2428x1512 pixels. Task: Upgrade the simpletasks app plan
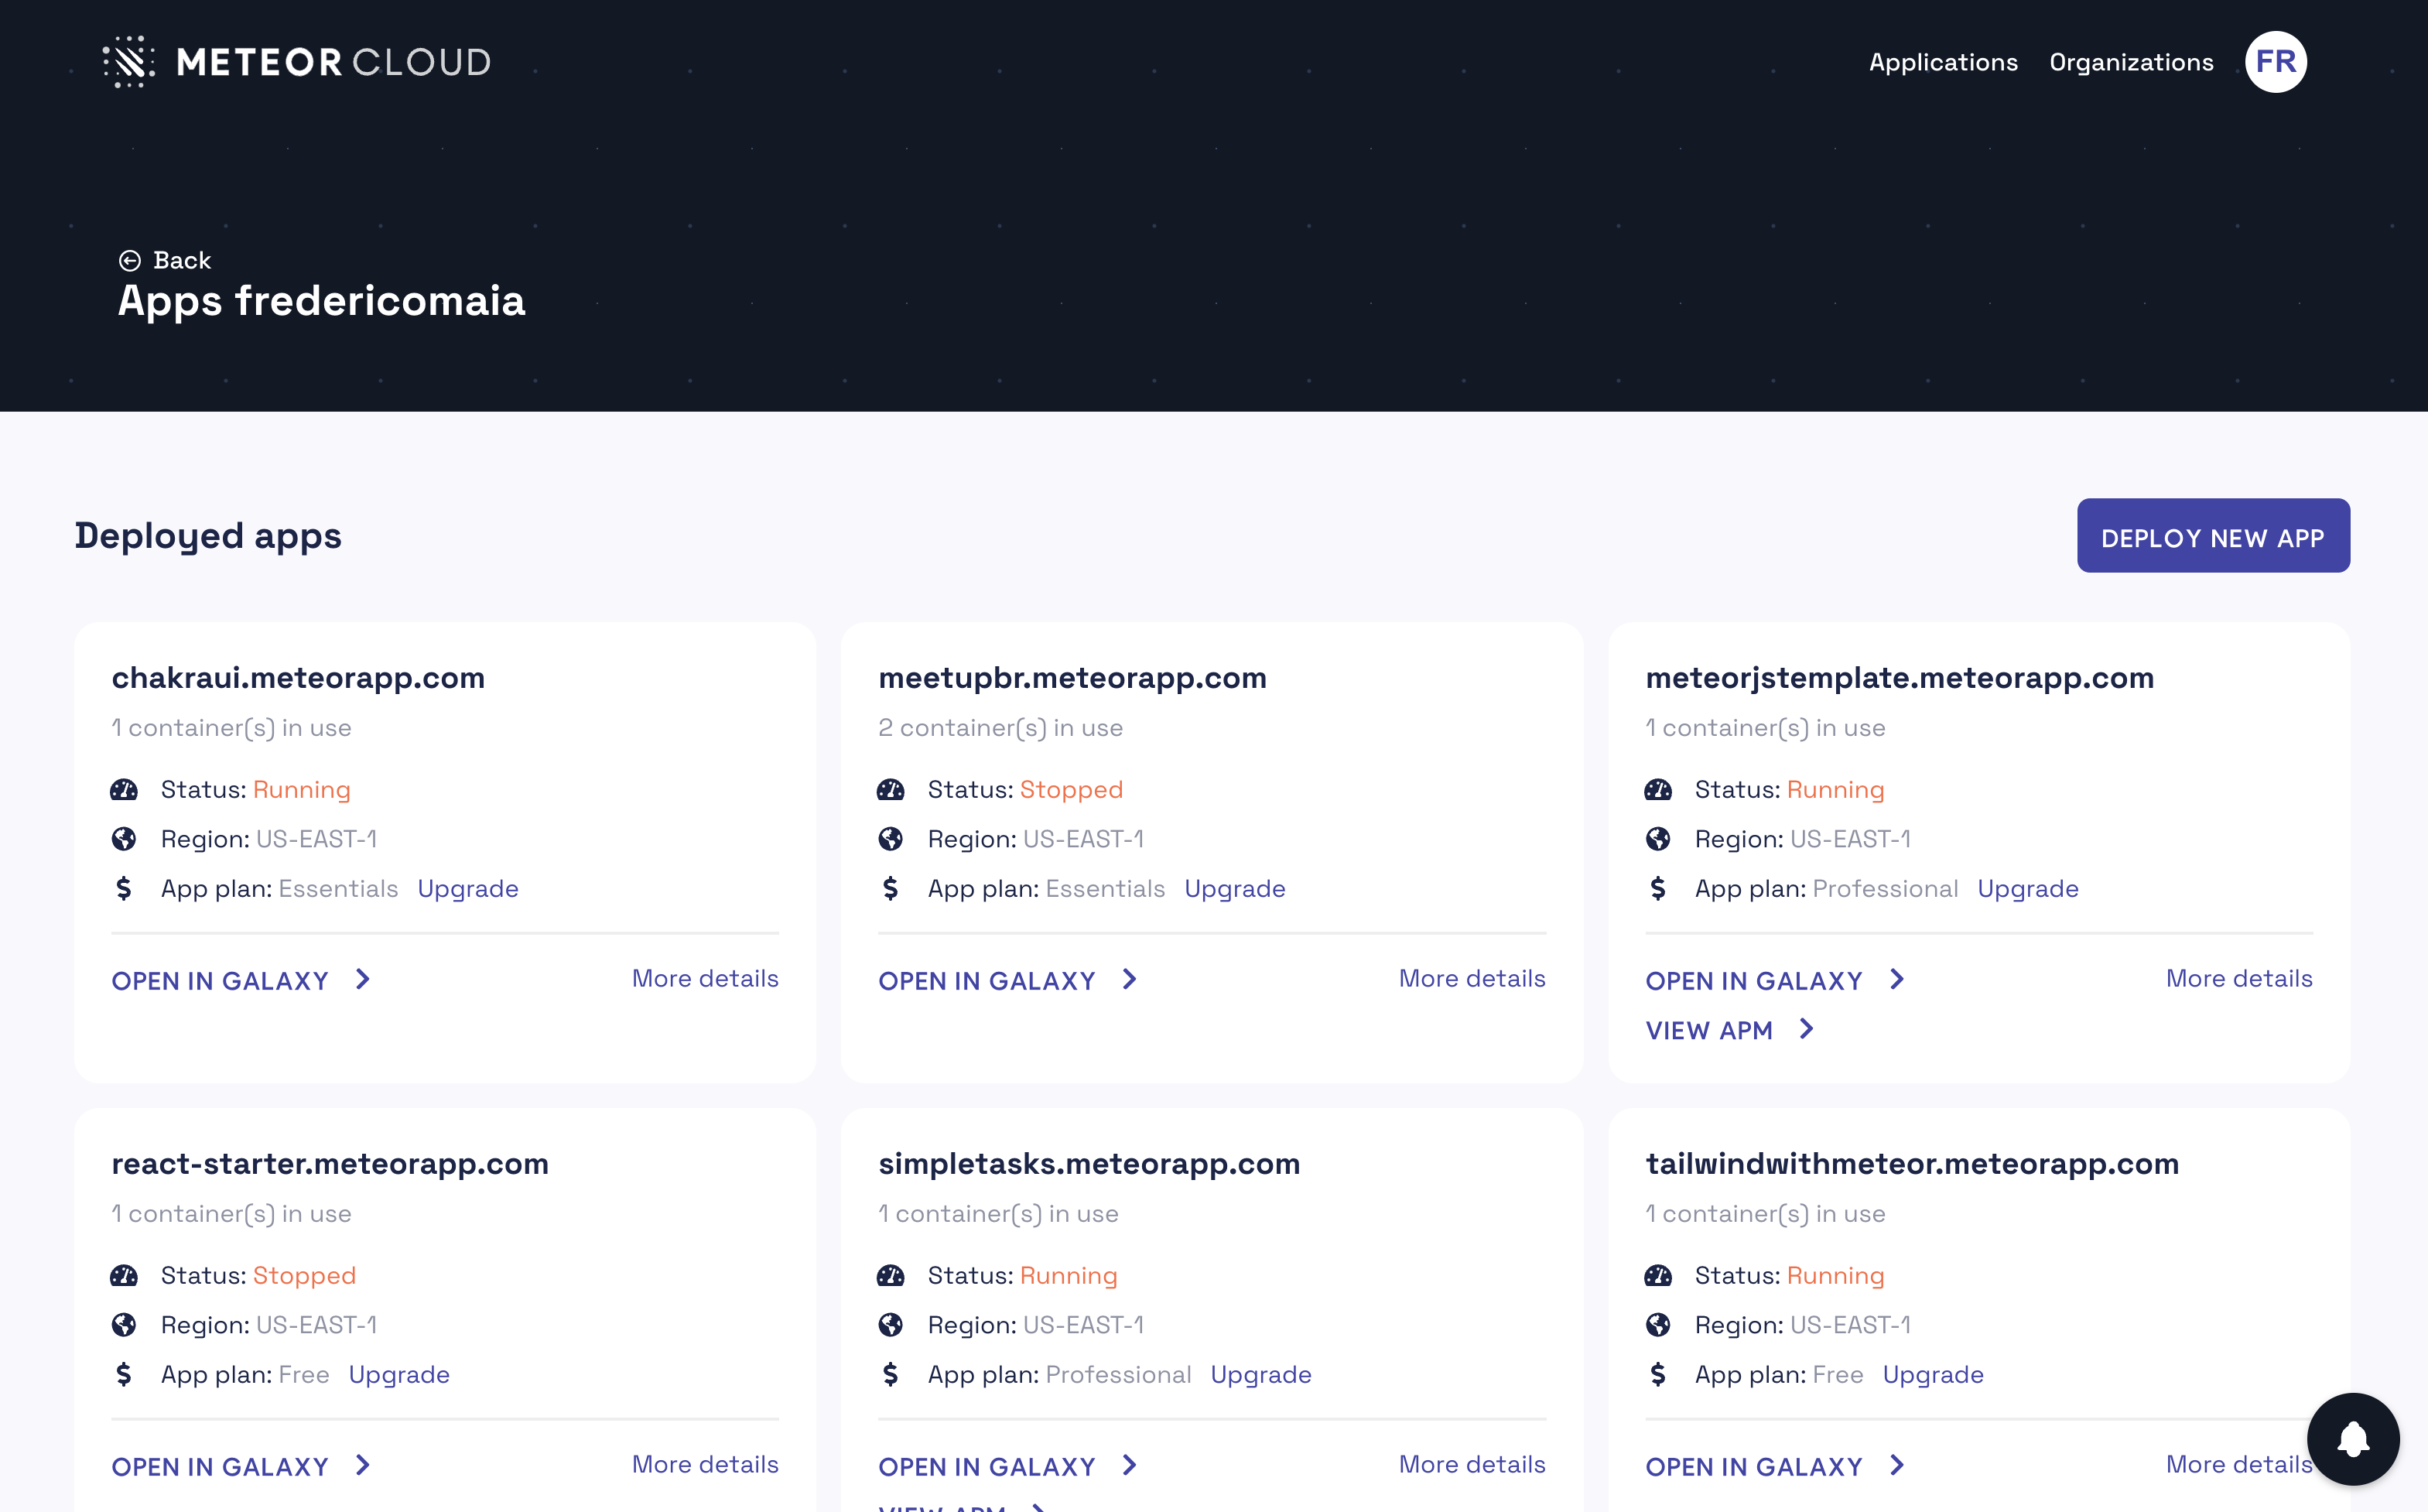pos(1261,1375)
